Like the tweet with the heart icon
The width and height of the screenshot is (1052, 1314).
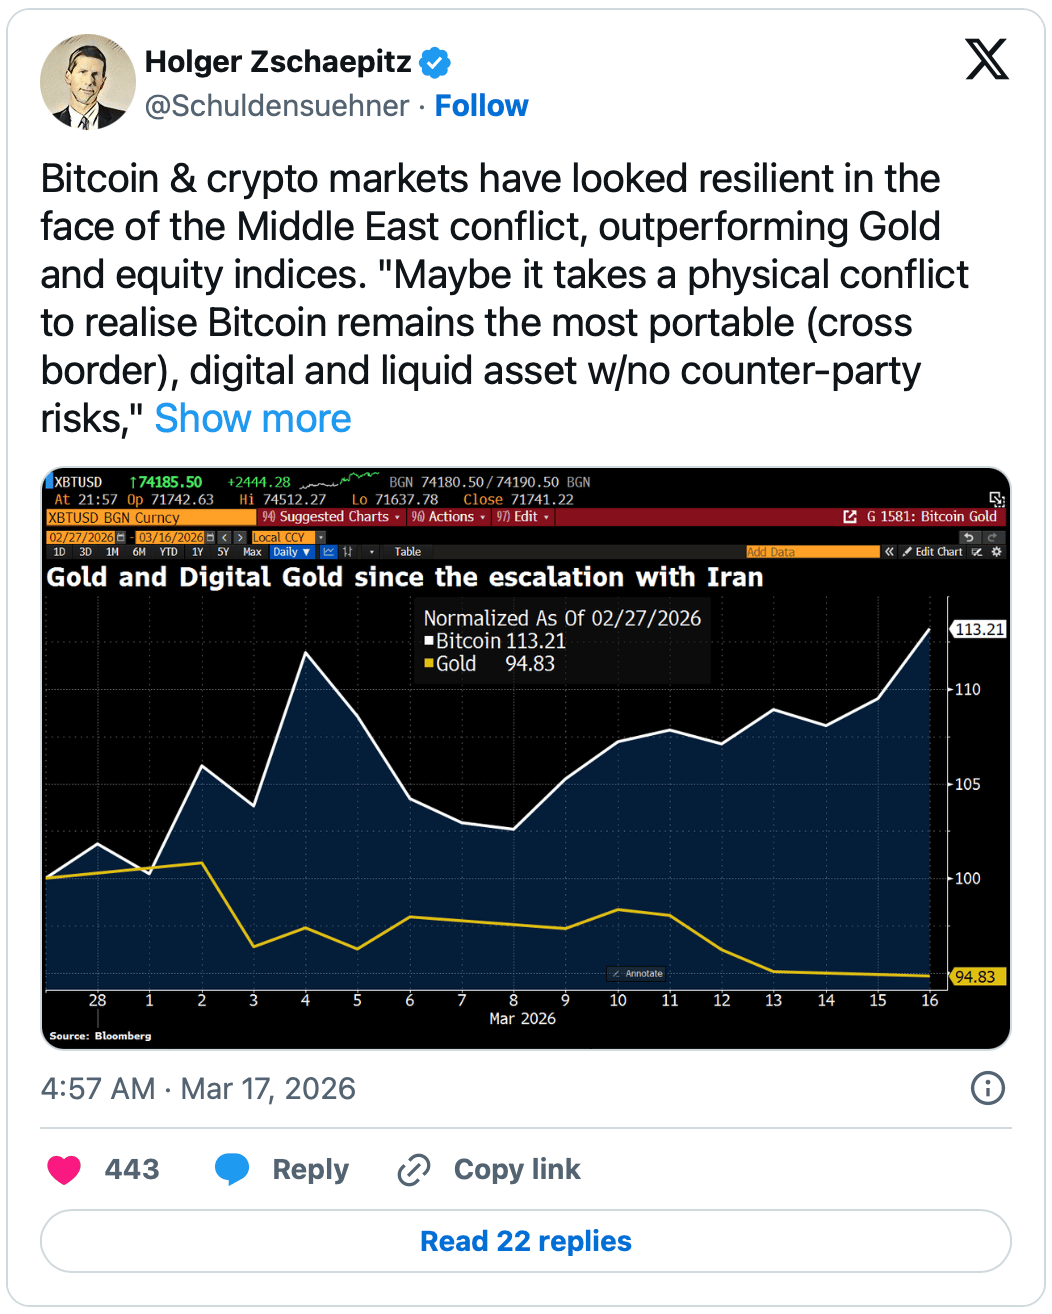[x=64, y=1169]
